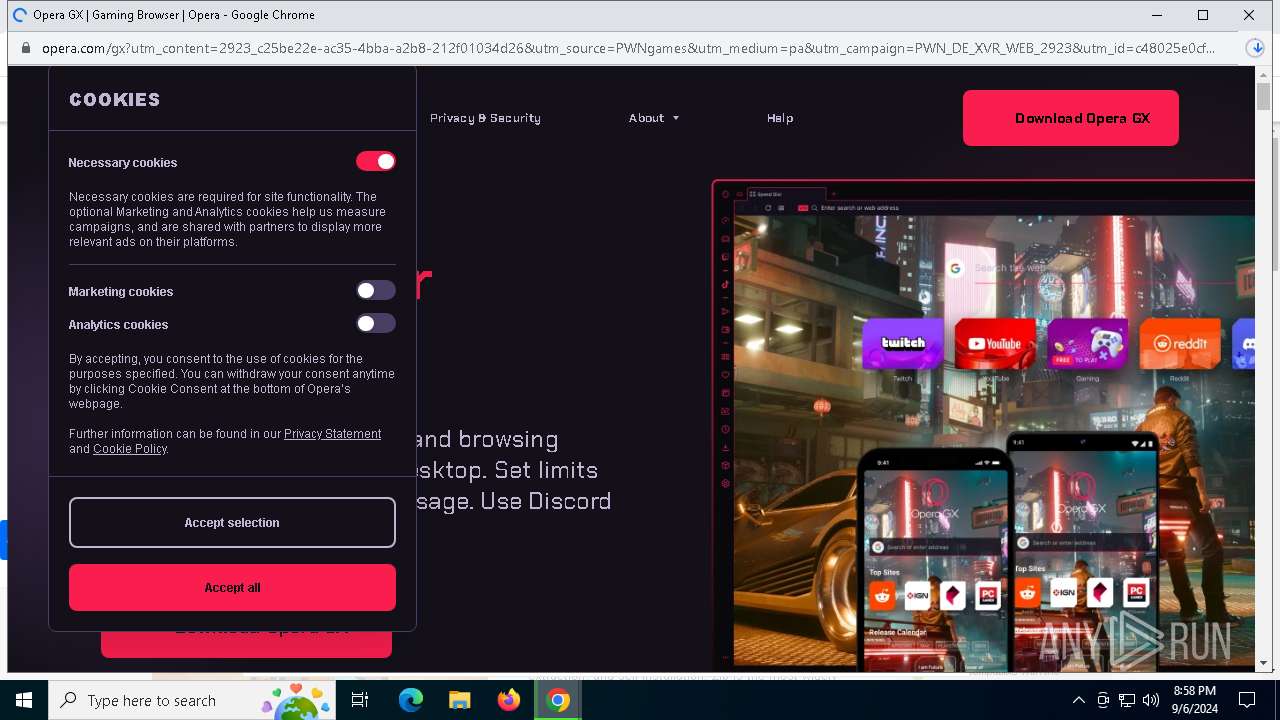Screen dimensions: 1280x720
Task: Enable the Marketing cookies switch
Action: click(376, 290)
